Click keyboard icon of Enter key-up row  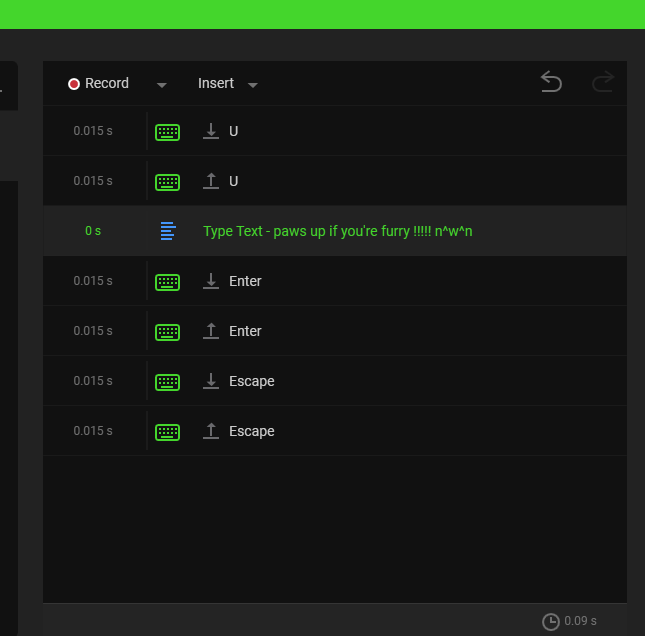click(167, 332)
